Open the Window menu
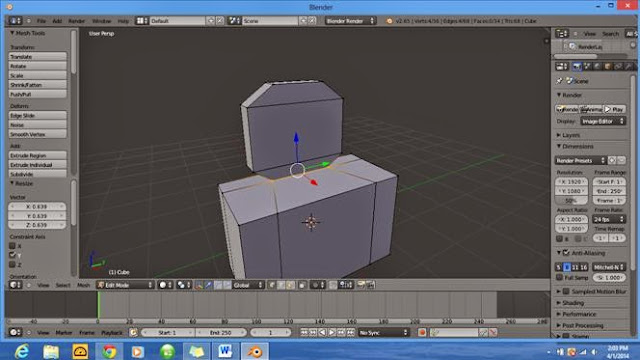The height and width of the screenshot is (360, 640). click(x=101, y=21)
